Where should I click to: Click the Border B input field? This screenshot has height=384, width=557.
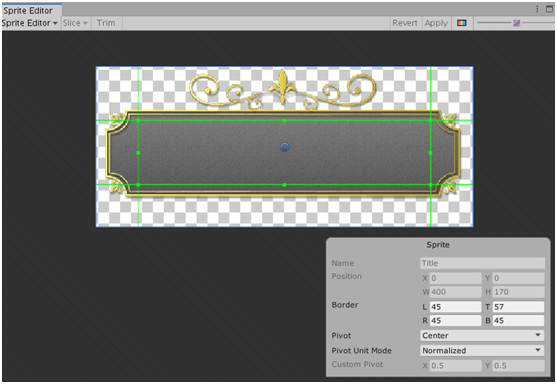(x=518, y=320)
